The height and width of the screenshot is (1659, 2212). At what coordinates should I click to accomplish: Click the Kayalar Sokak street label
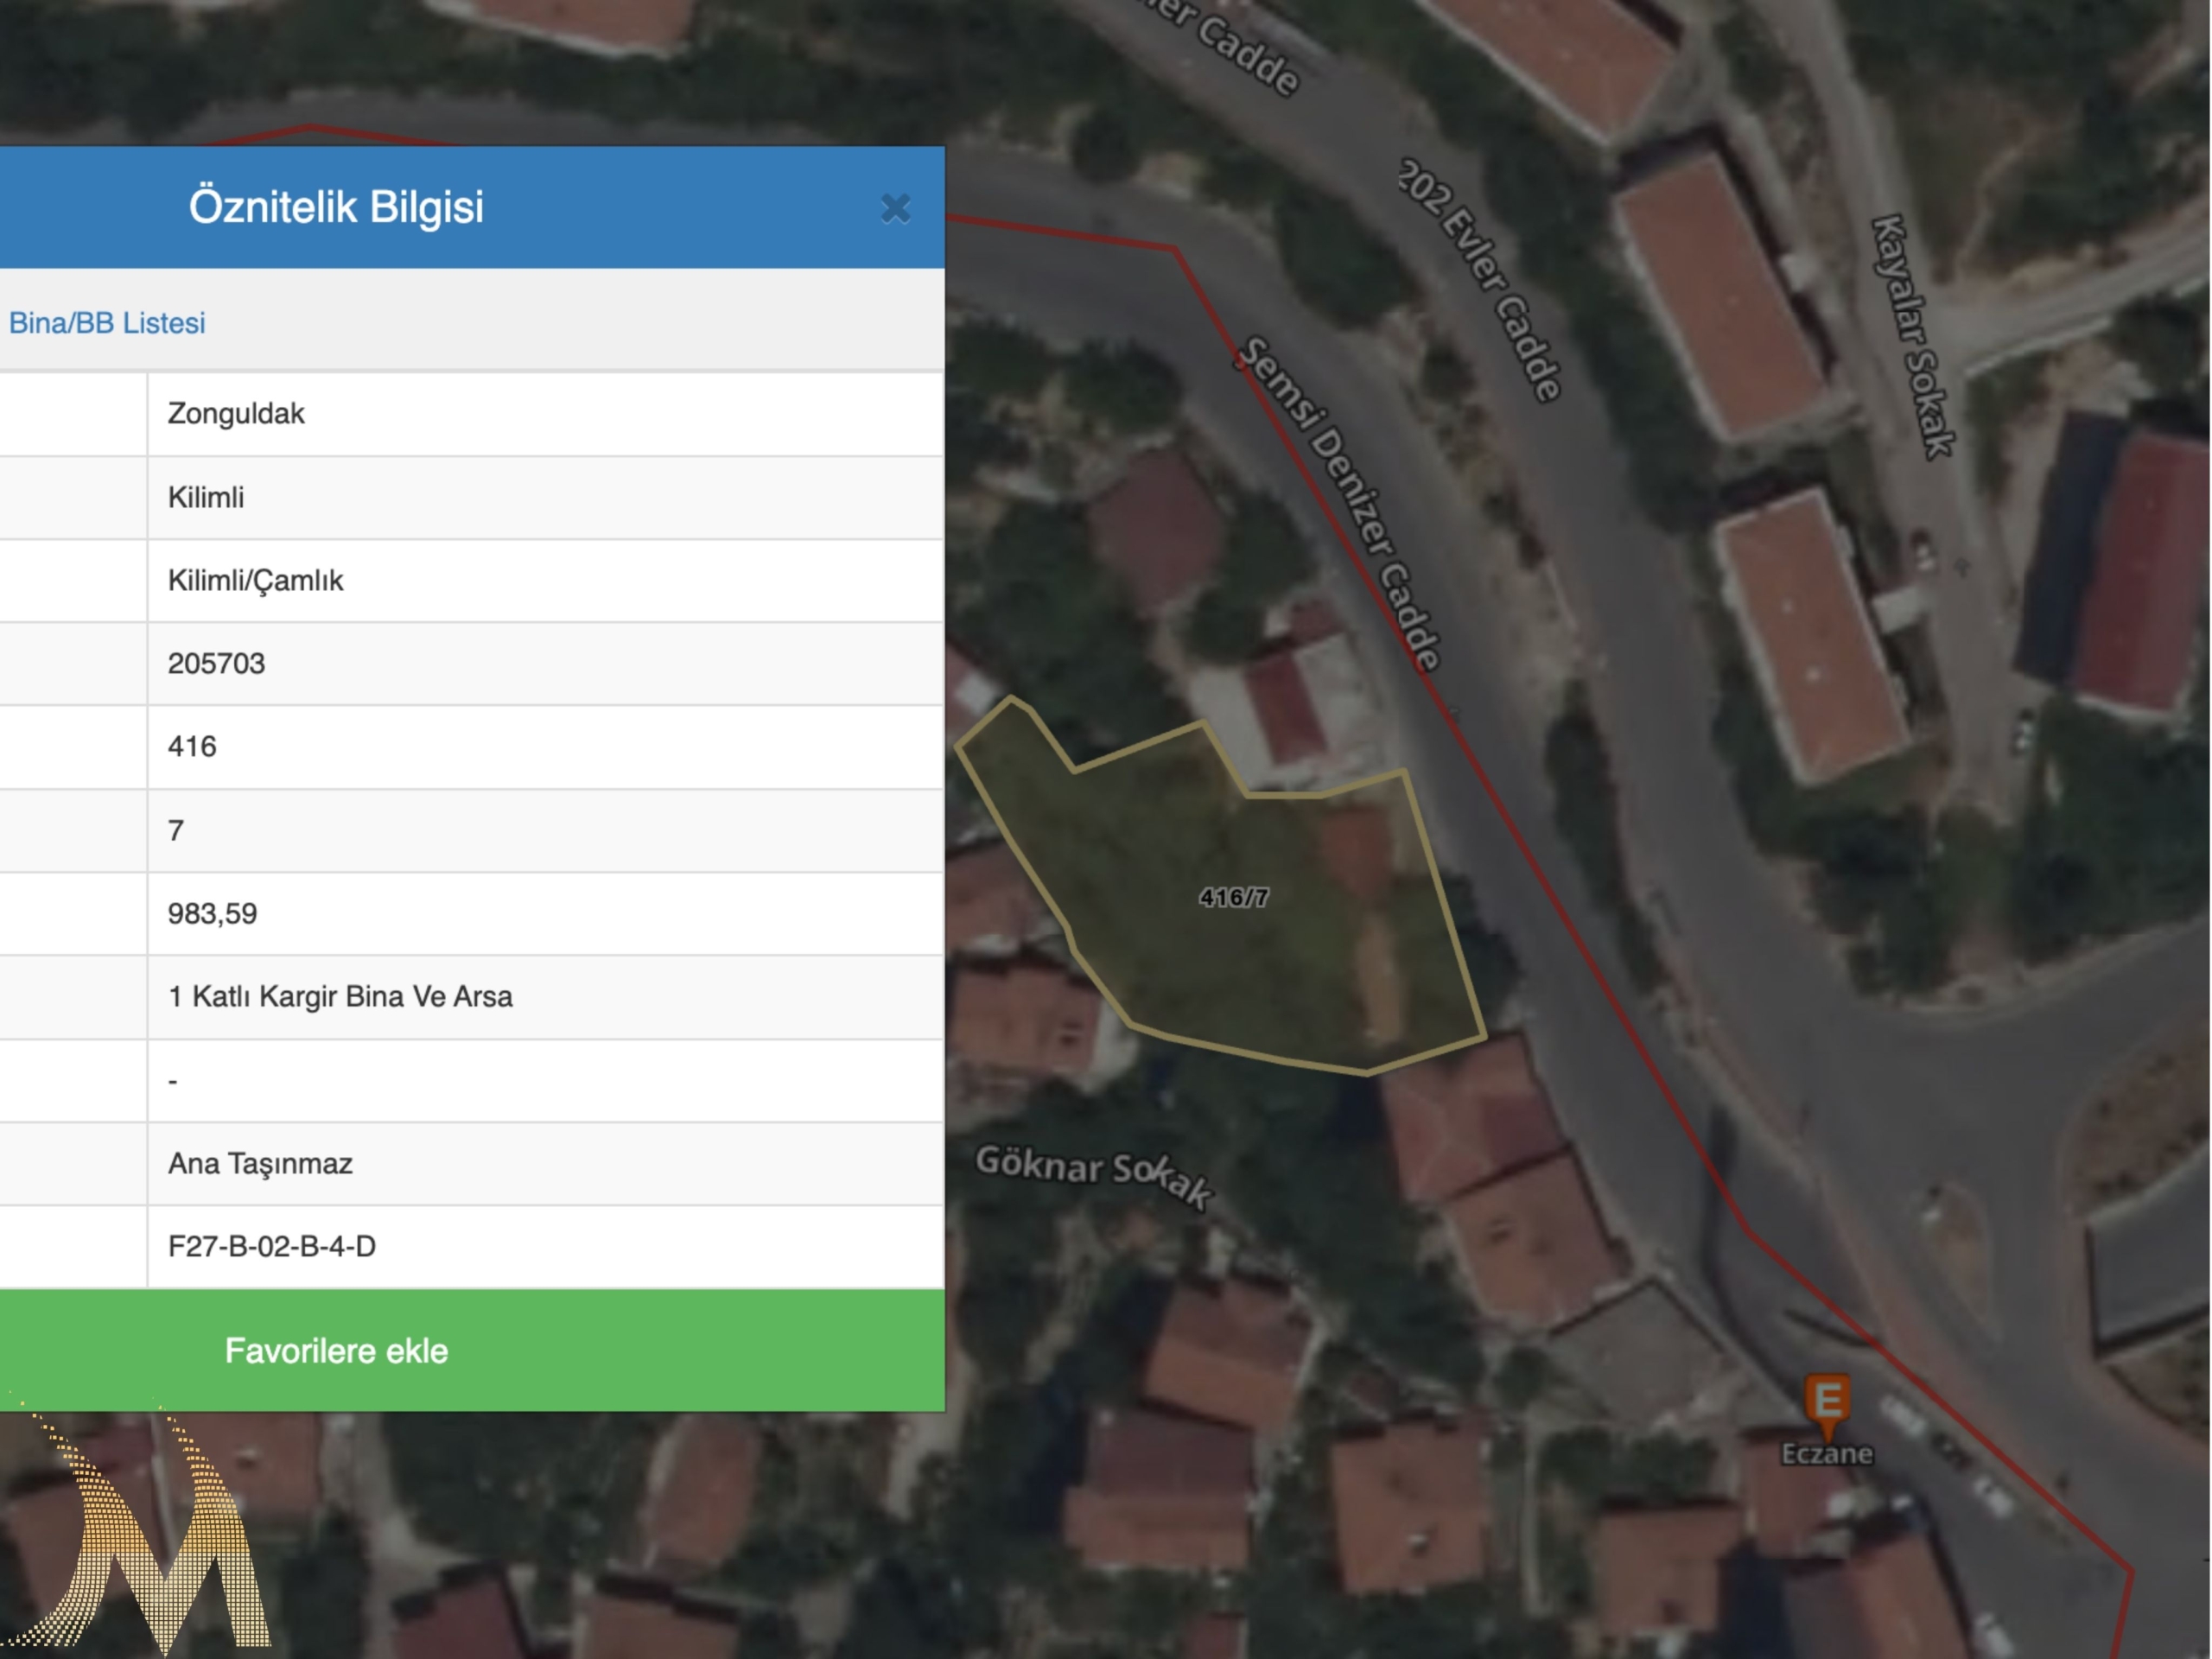[x=1912, y=337]
